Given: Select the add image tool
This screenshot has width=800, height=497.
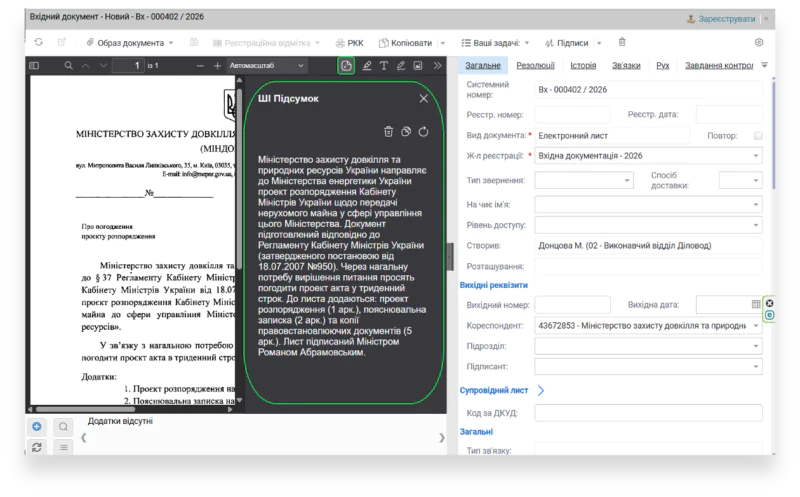Looking at the screenshot, I should (418, 65).
